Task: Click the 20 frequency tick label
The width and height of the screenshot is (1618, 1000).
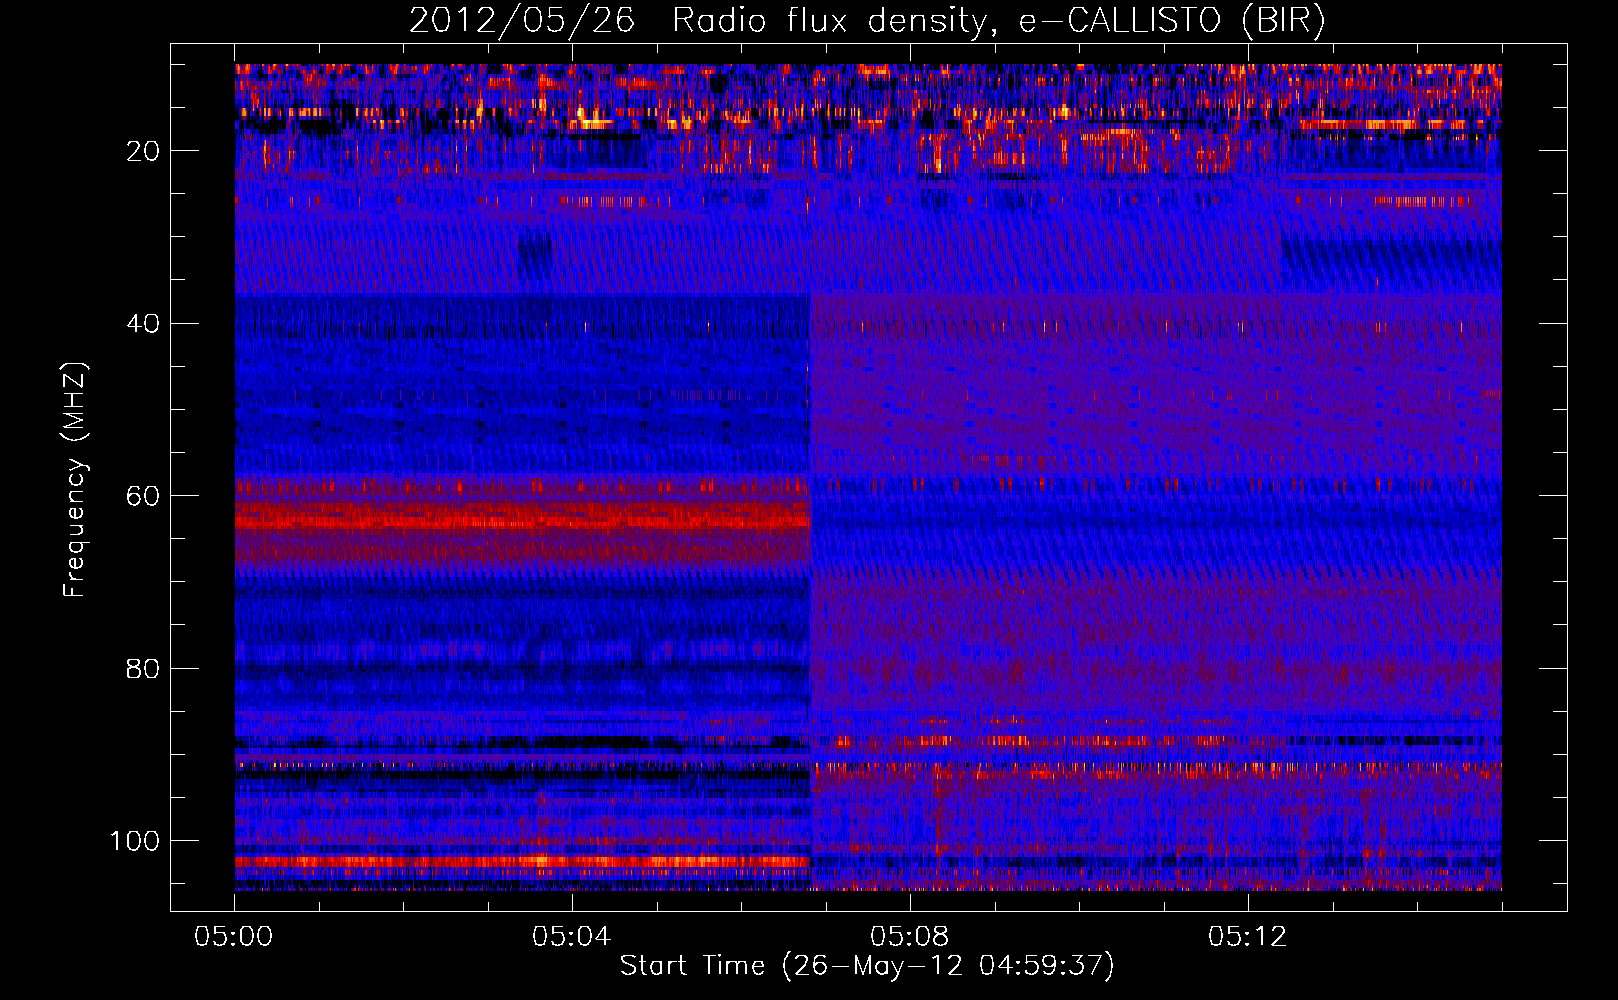Action: pyautogui.click(x=144, y=151)
